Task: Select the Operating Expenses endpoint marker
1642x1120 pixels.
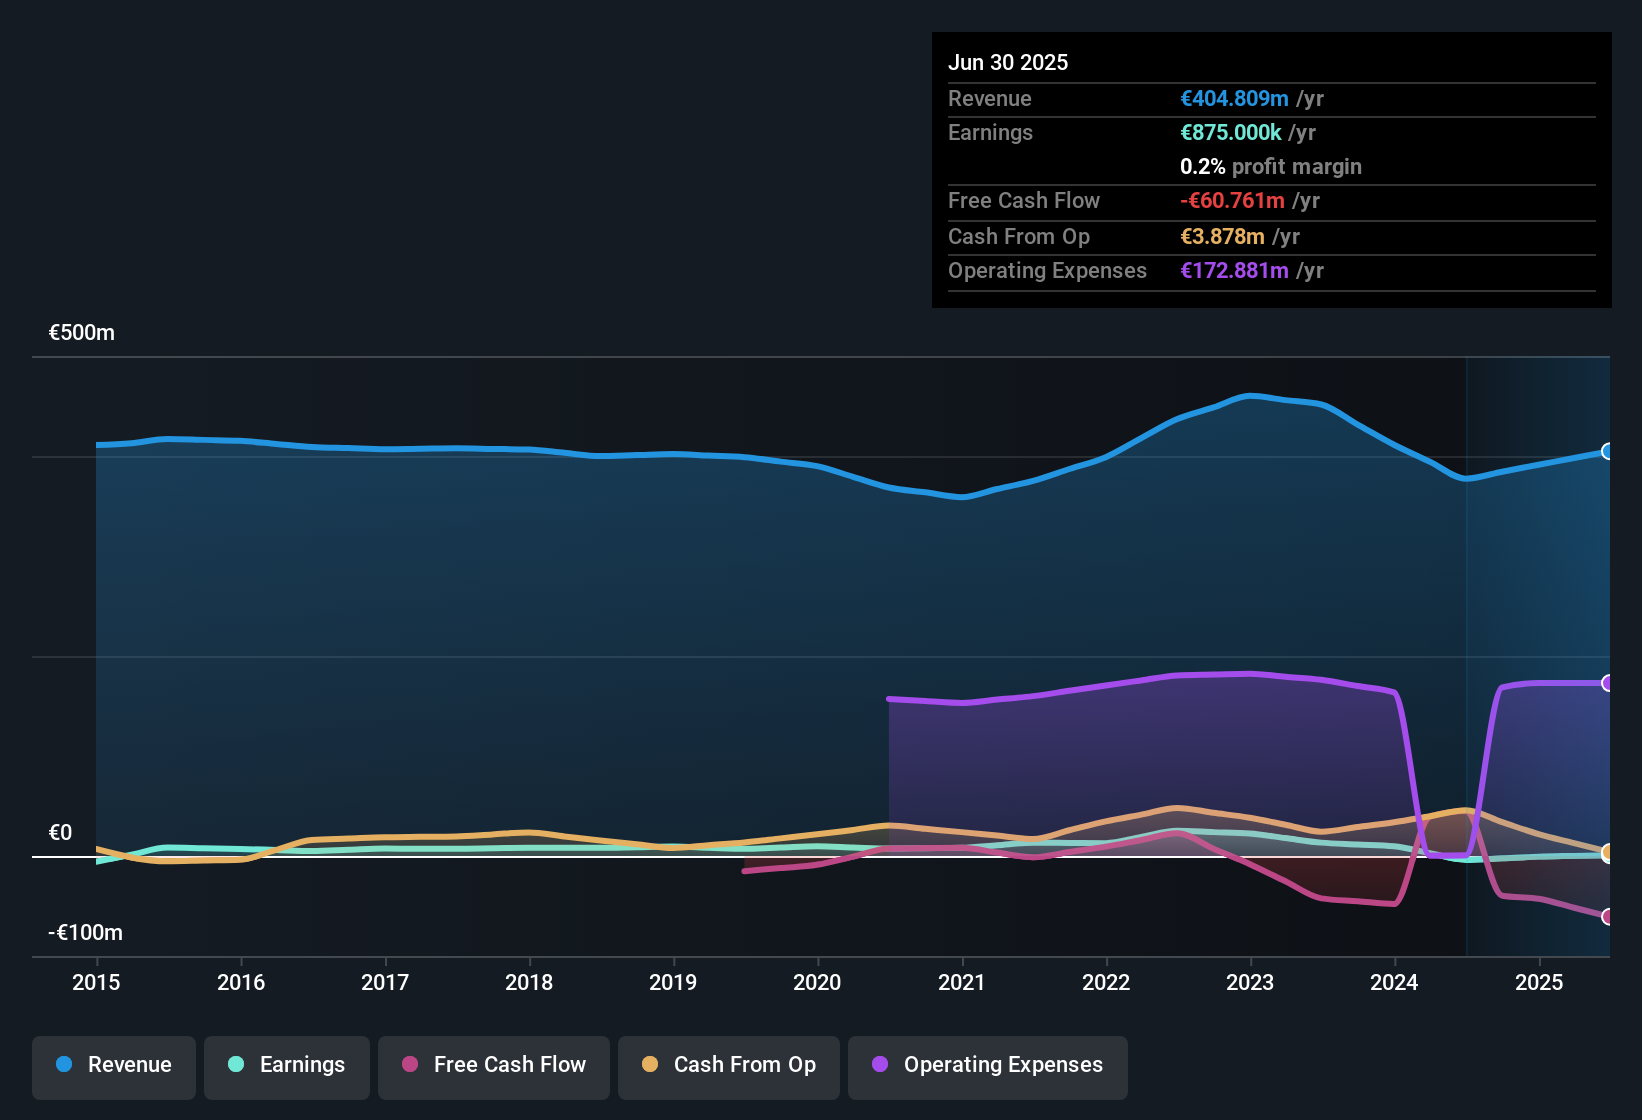Action: [x=1608, y=683]
